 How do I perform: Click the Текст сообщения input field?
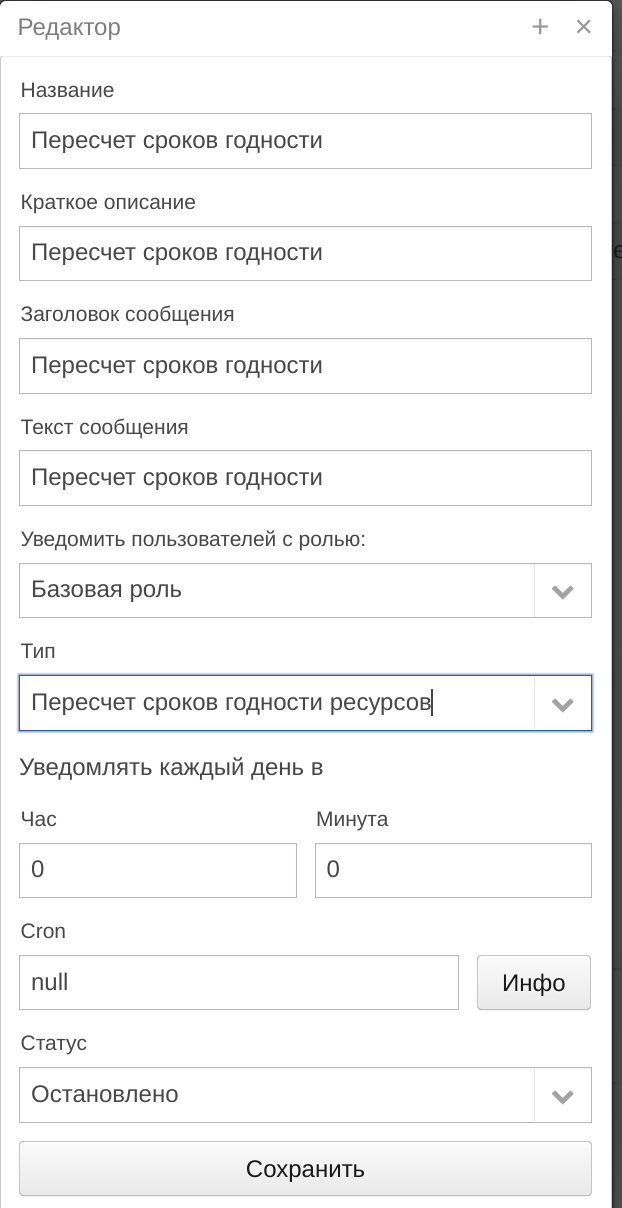point(305,477)
